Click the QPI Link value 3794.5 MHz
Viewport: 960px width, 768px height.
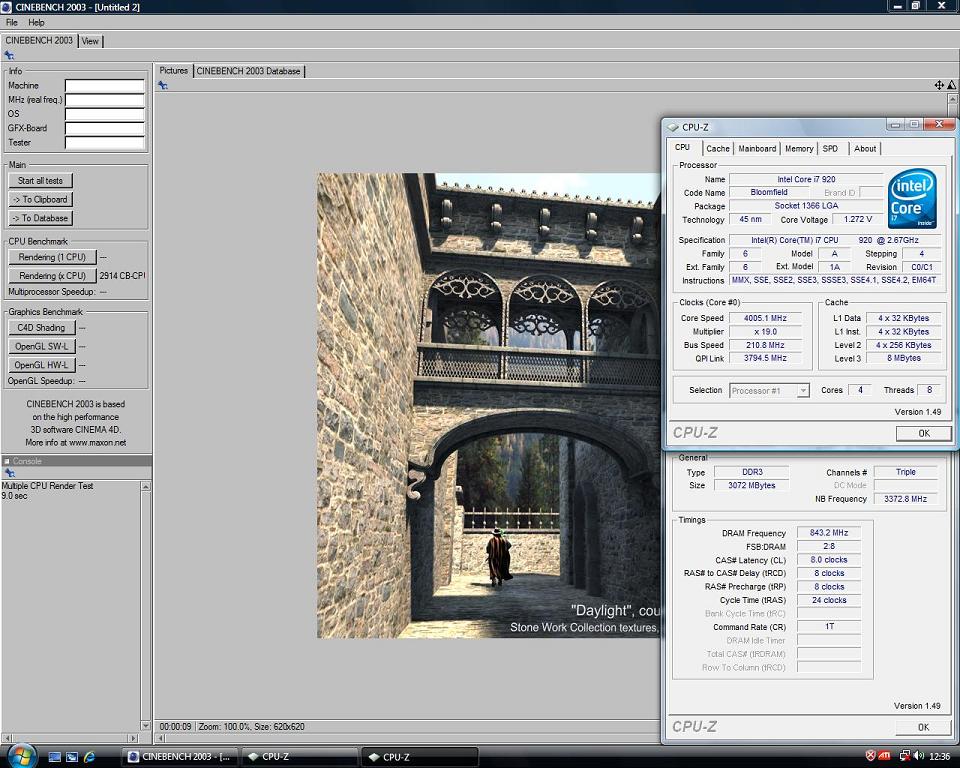(x=765, y=358)
